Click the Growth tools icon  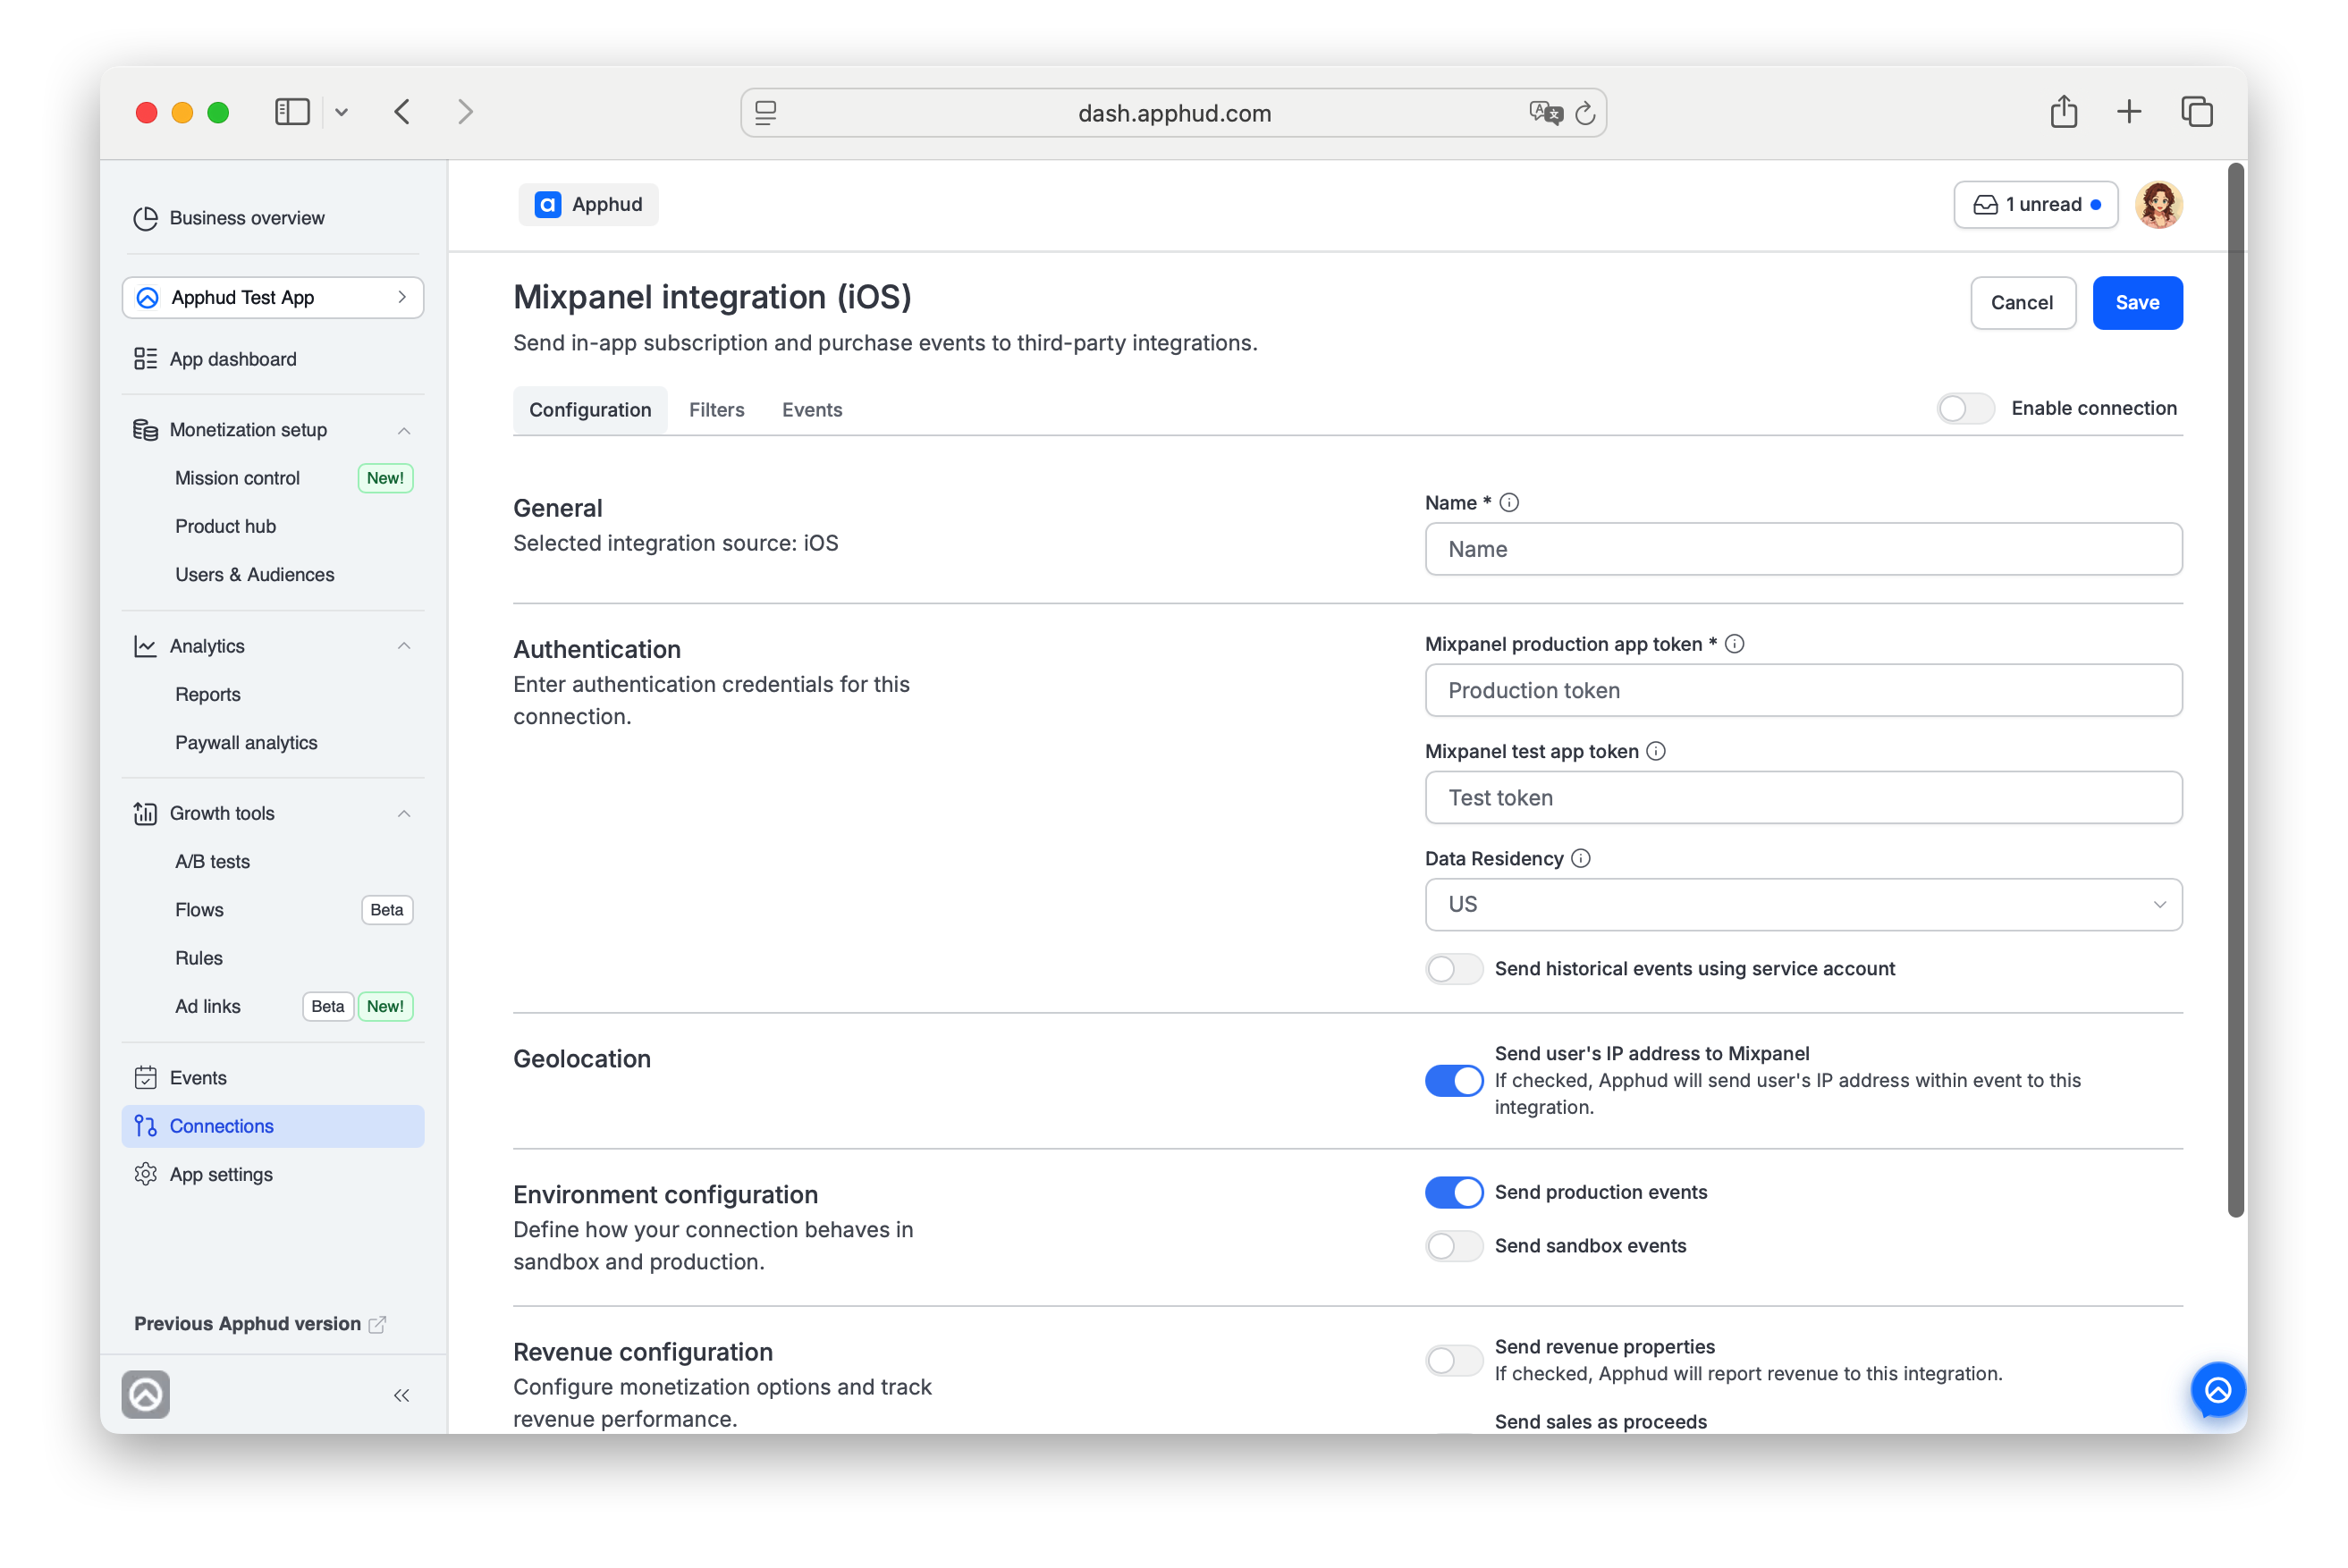pyautogui.click(x=146, y=813)
